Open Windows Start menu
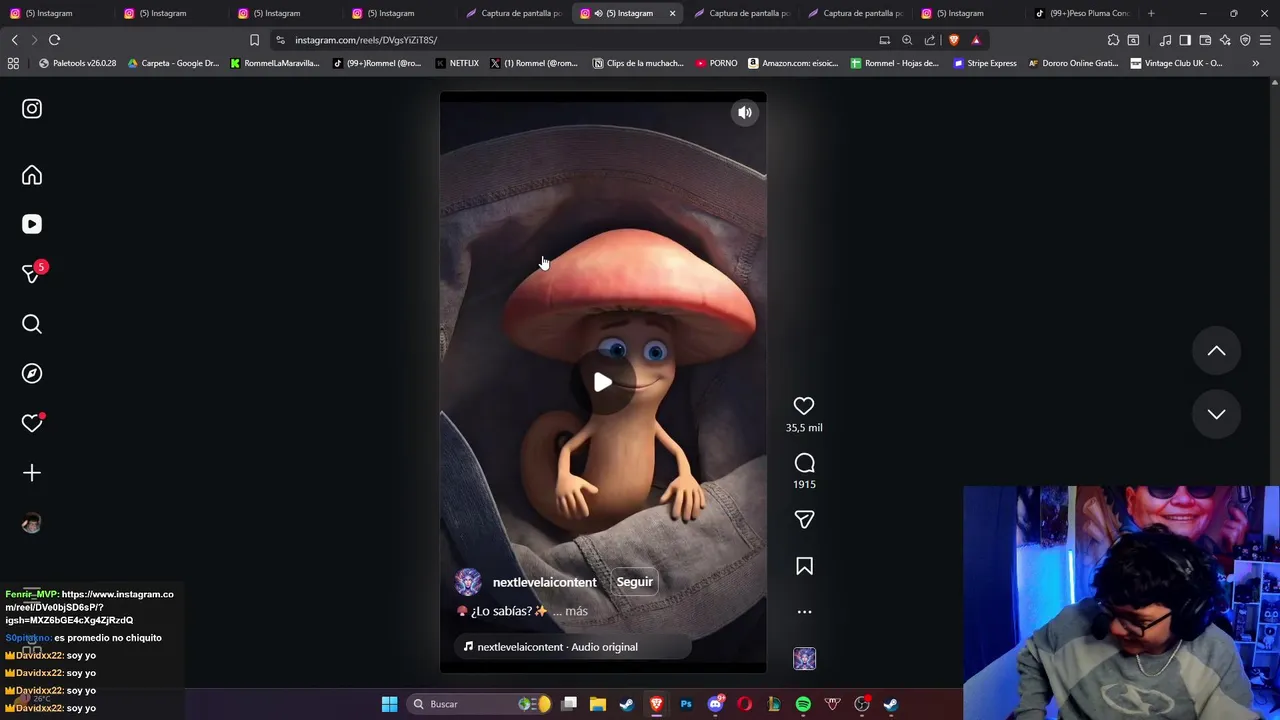1280x720 pixels. point(389,704)
